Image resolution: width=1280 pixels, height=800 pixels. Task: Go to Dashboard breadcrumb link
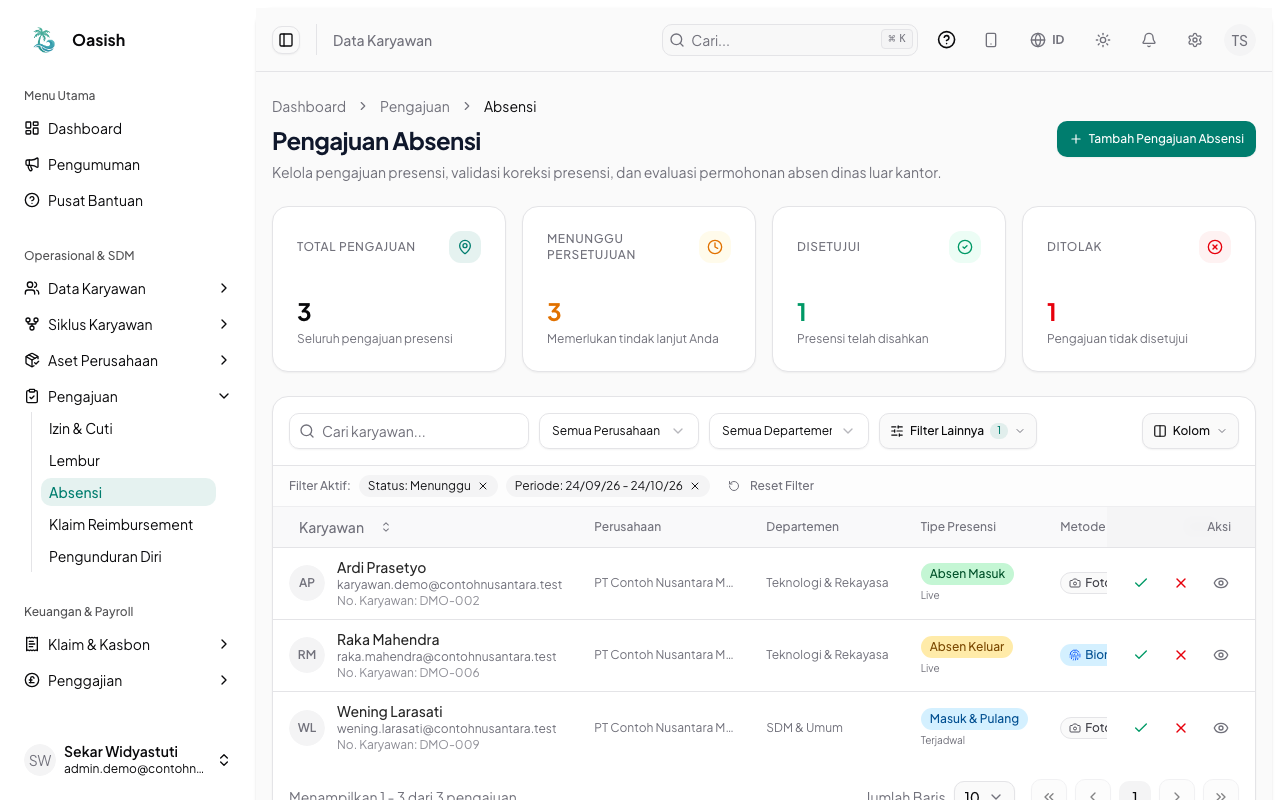pyautogui.click(x=309, y=107)
